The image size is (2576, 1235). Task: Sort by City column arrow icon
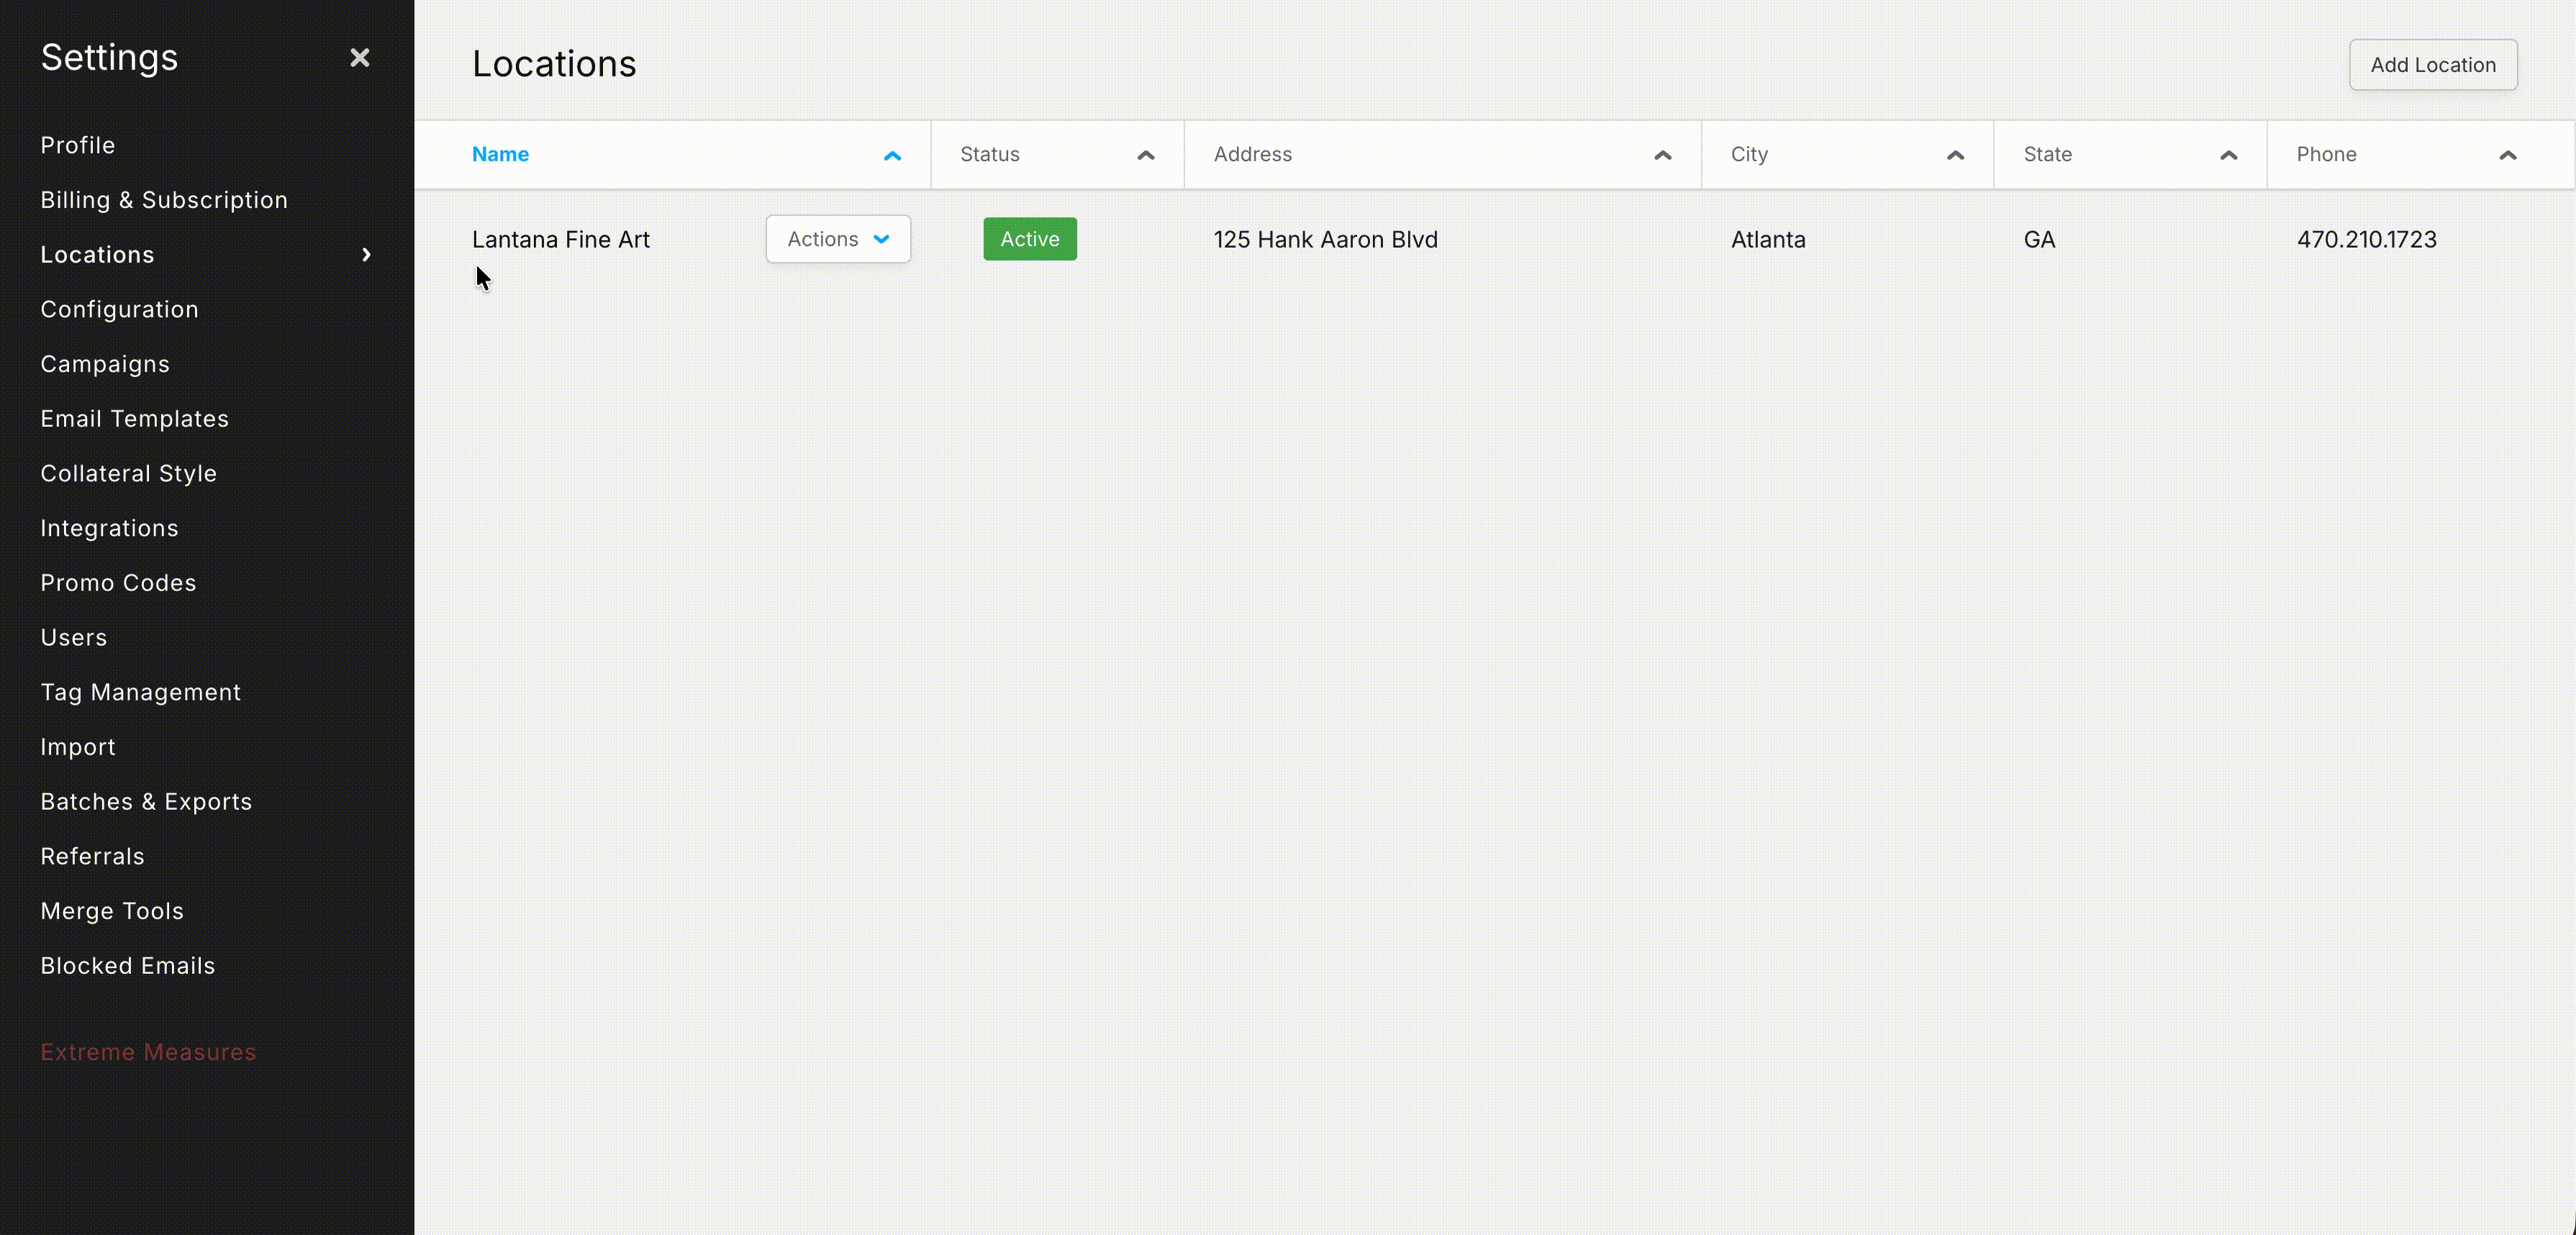[x=1956, y=156]
